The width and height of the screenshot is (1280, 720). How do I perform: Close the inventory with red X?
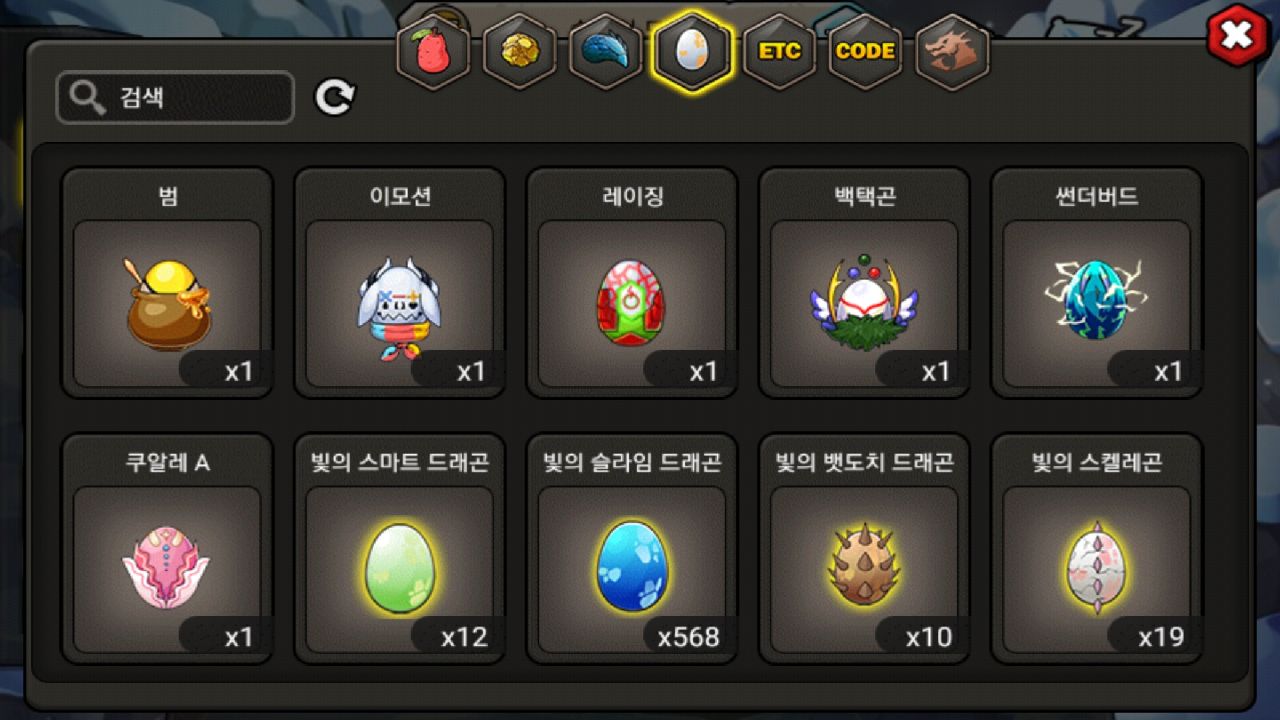1238,37
